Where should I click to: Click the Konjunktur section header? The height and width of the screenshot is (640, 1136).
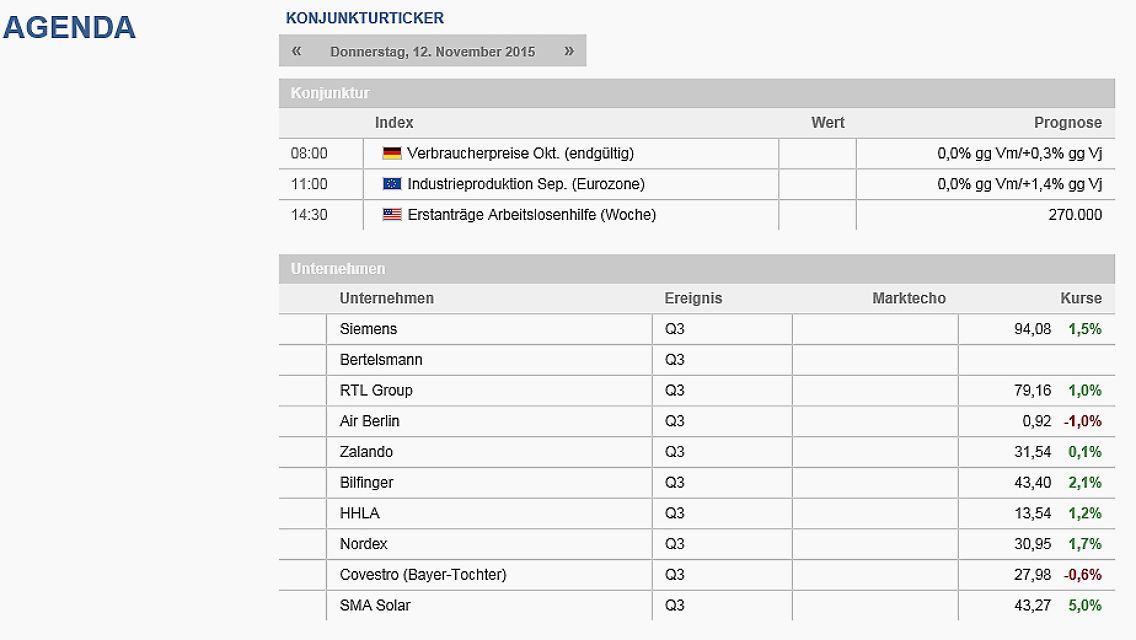tap(330, 93)
